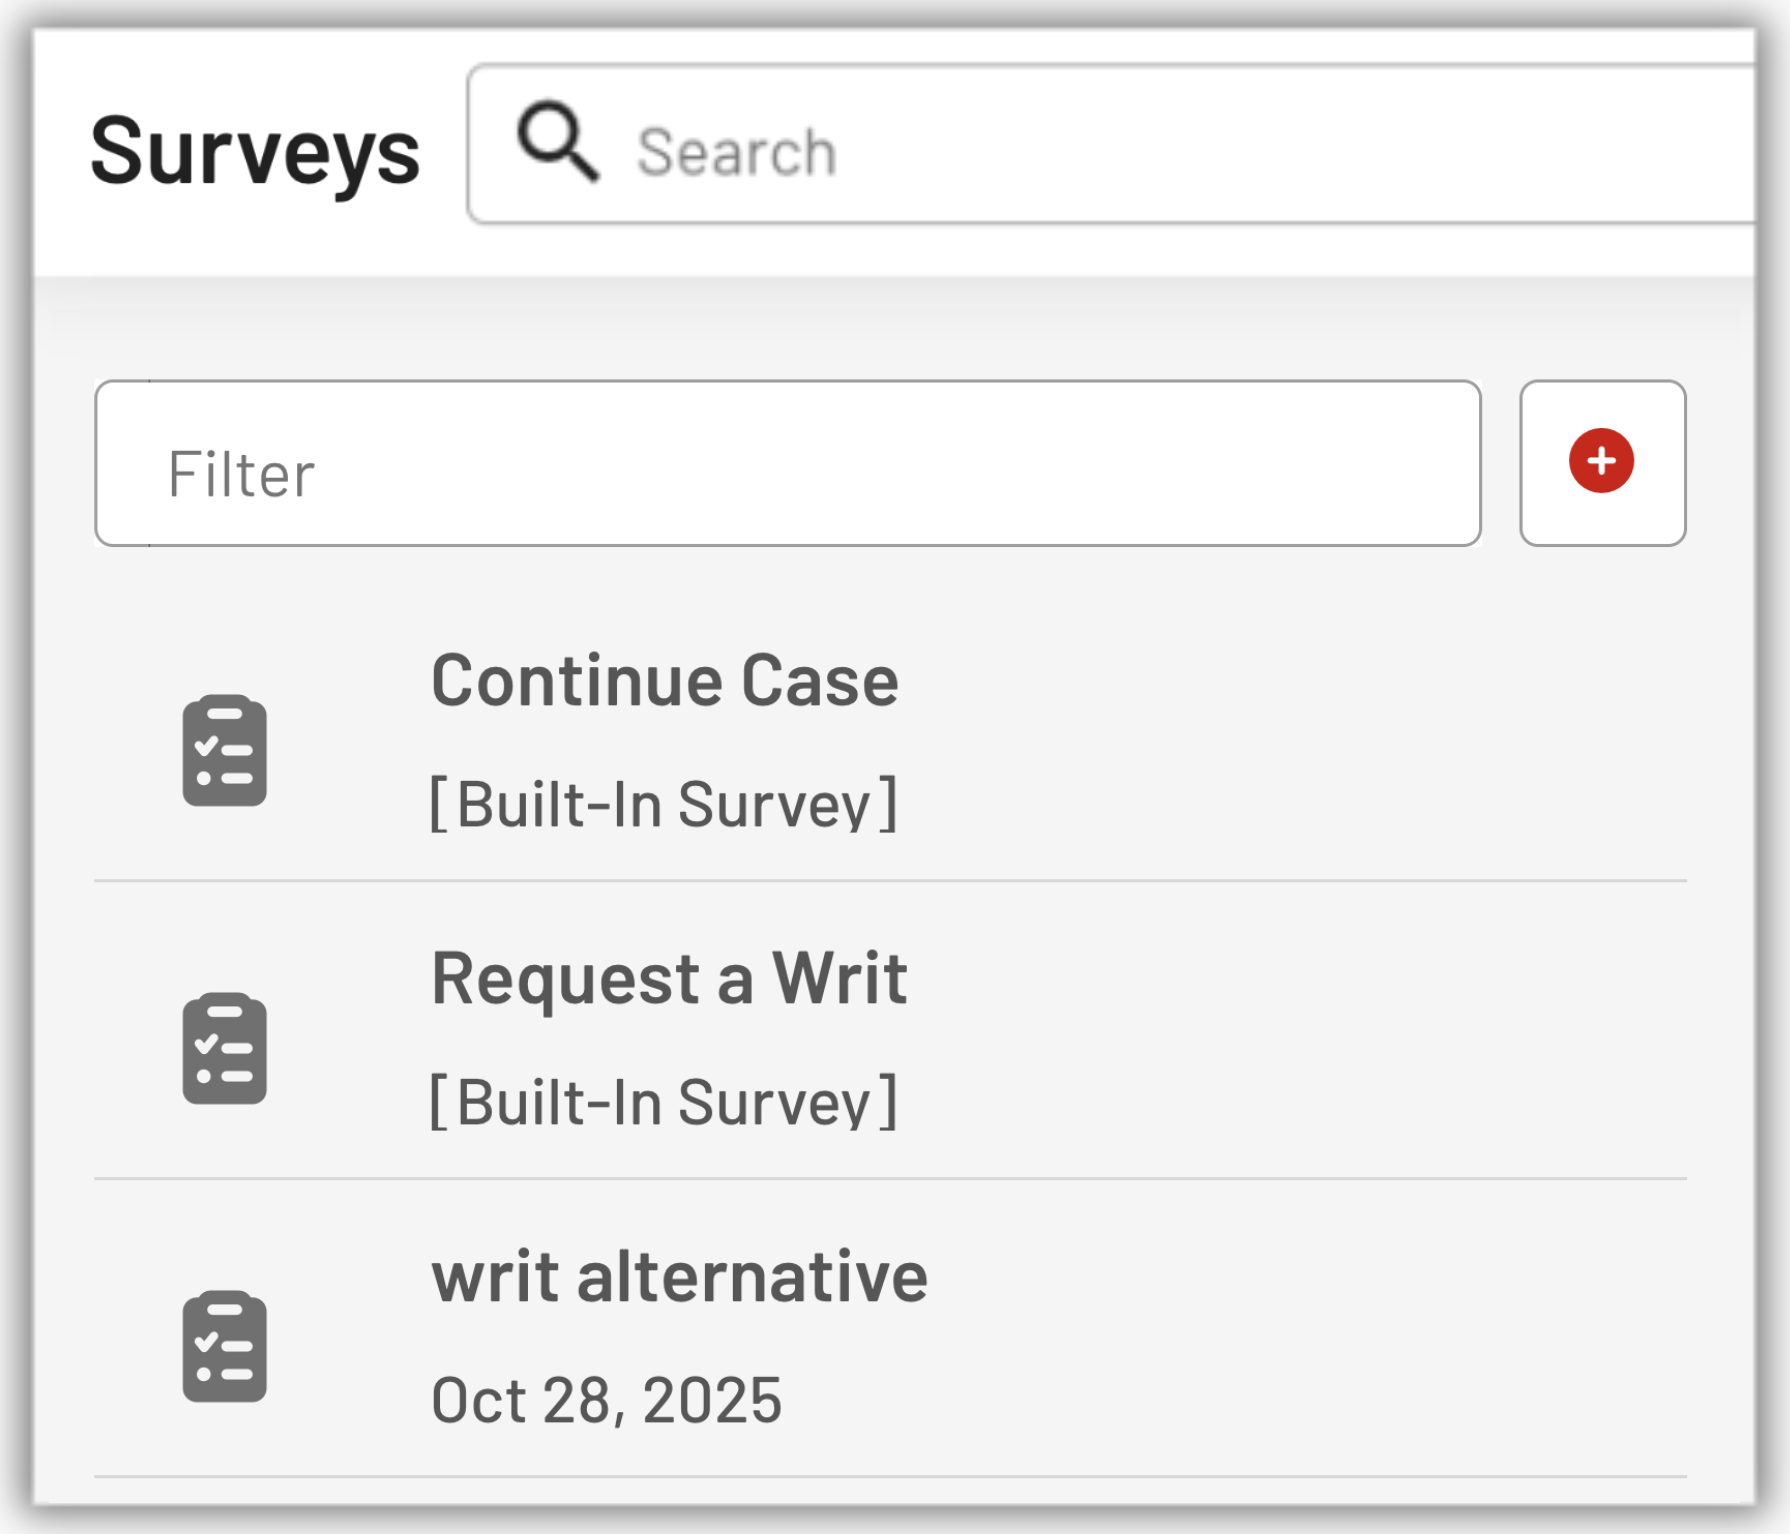
Task: Open the Request a Writ survey title
Action: click(669, 978)
